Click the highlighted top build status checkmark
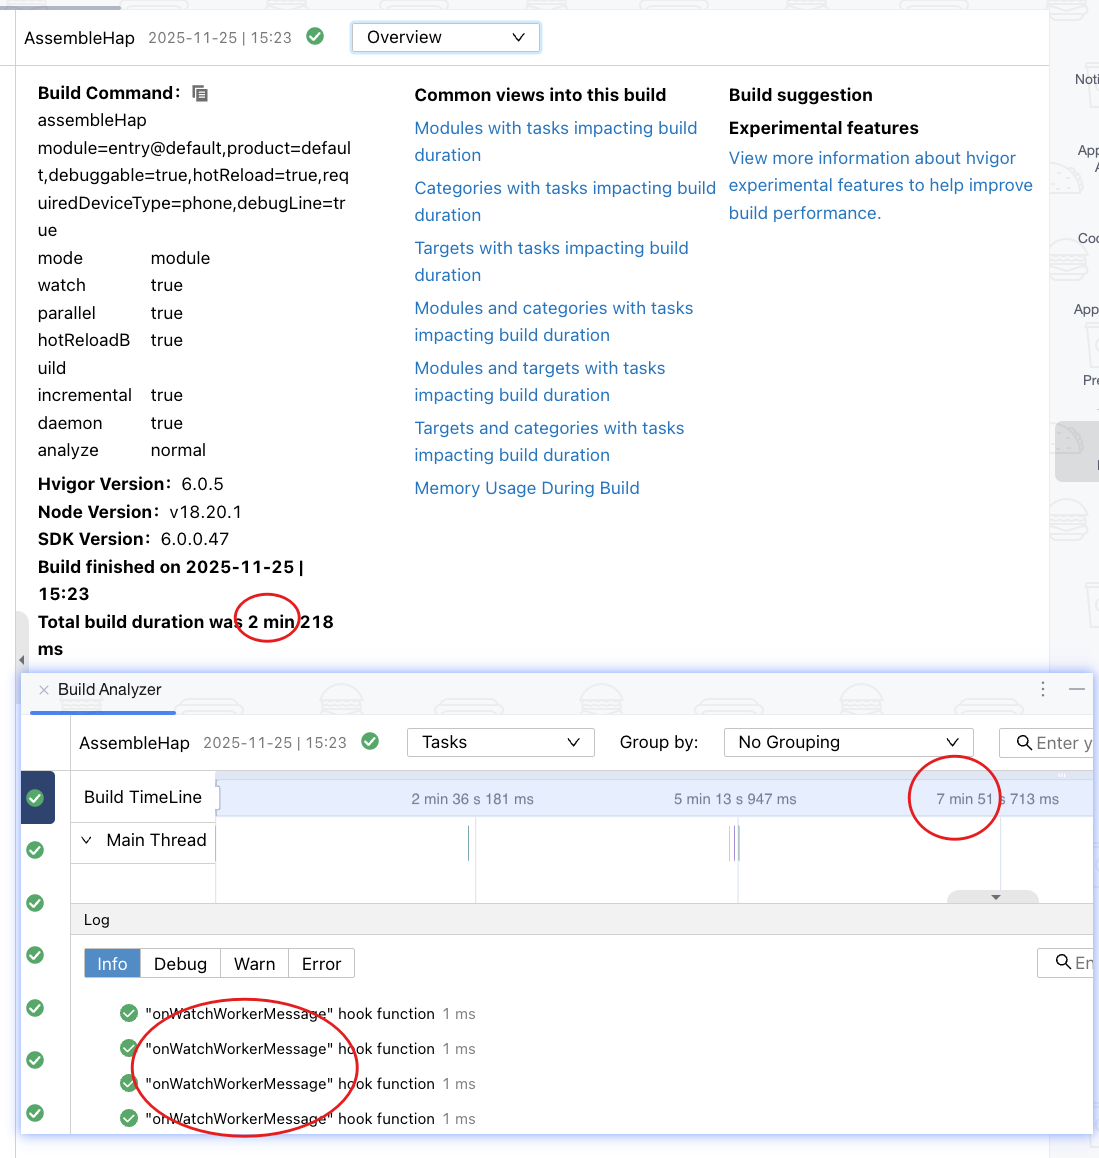The image size is (1099, 1158). click(x=36, y=798)
